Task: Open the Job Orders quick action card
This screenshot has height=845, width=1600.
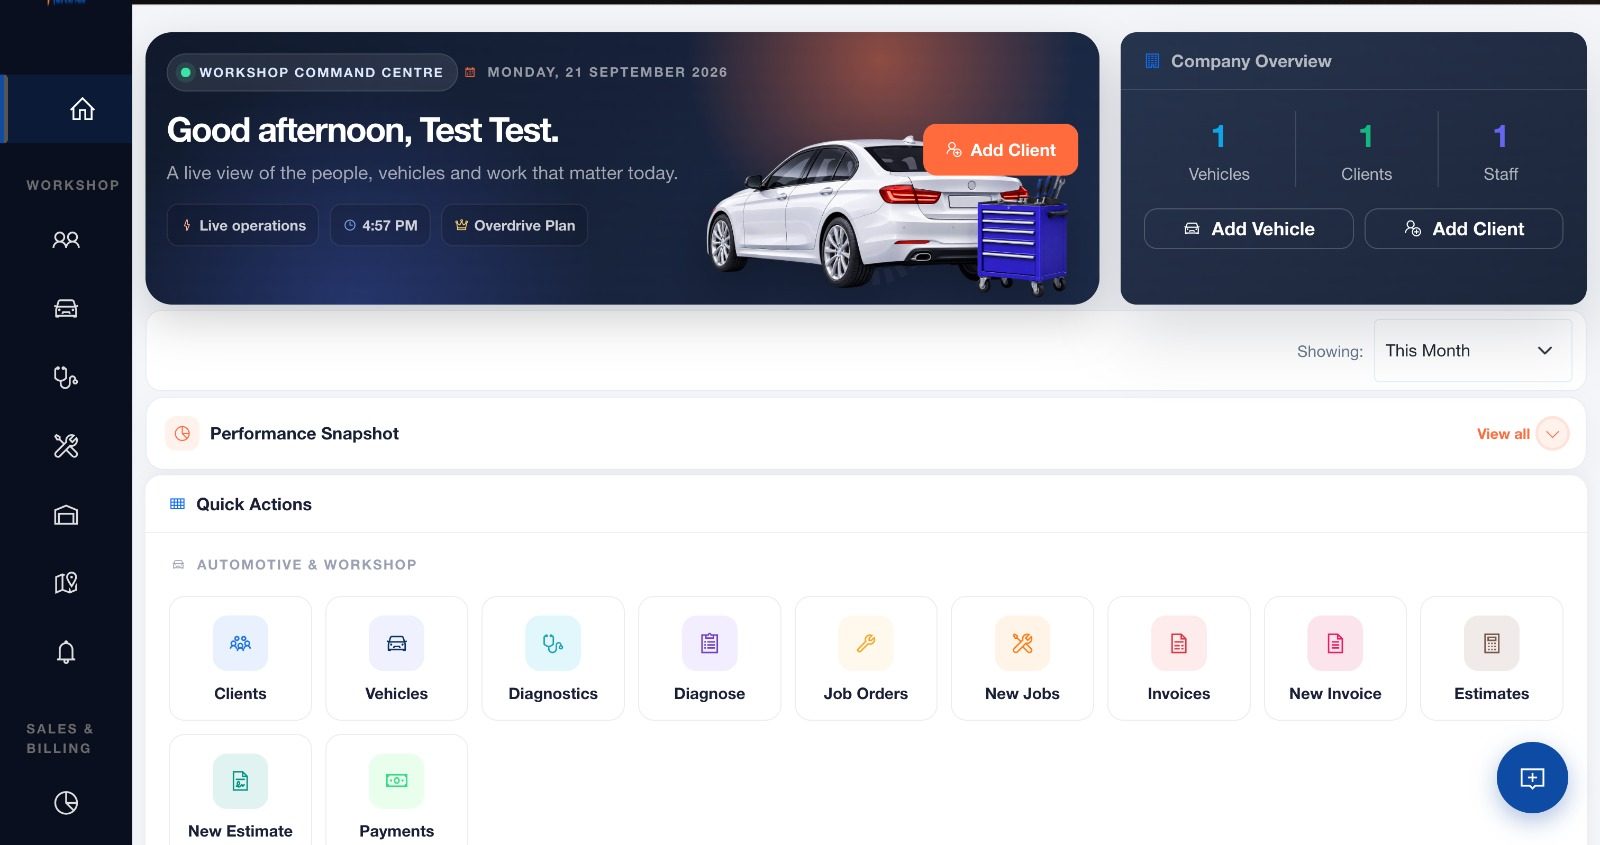Action: point(866,658)
